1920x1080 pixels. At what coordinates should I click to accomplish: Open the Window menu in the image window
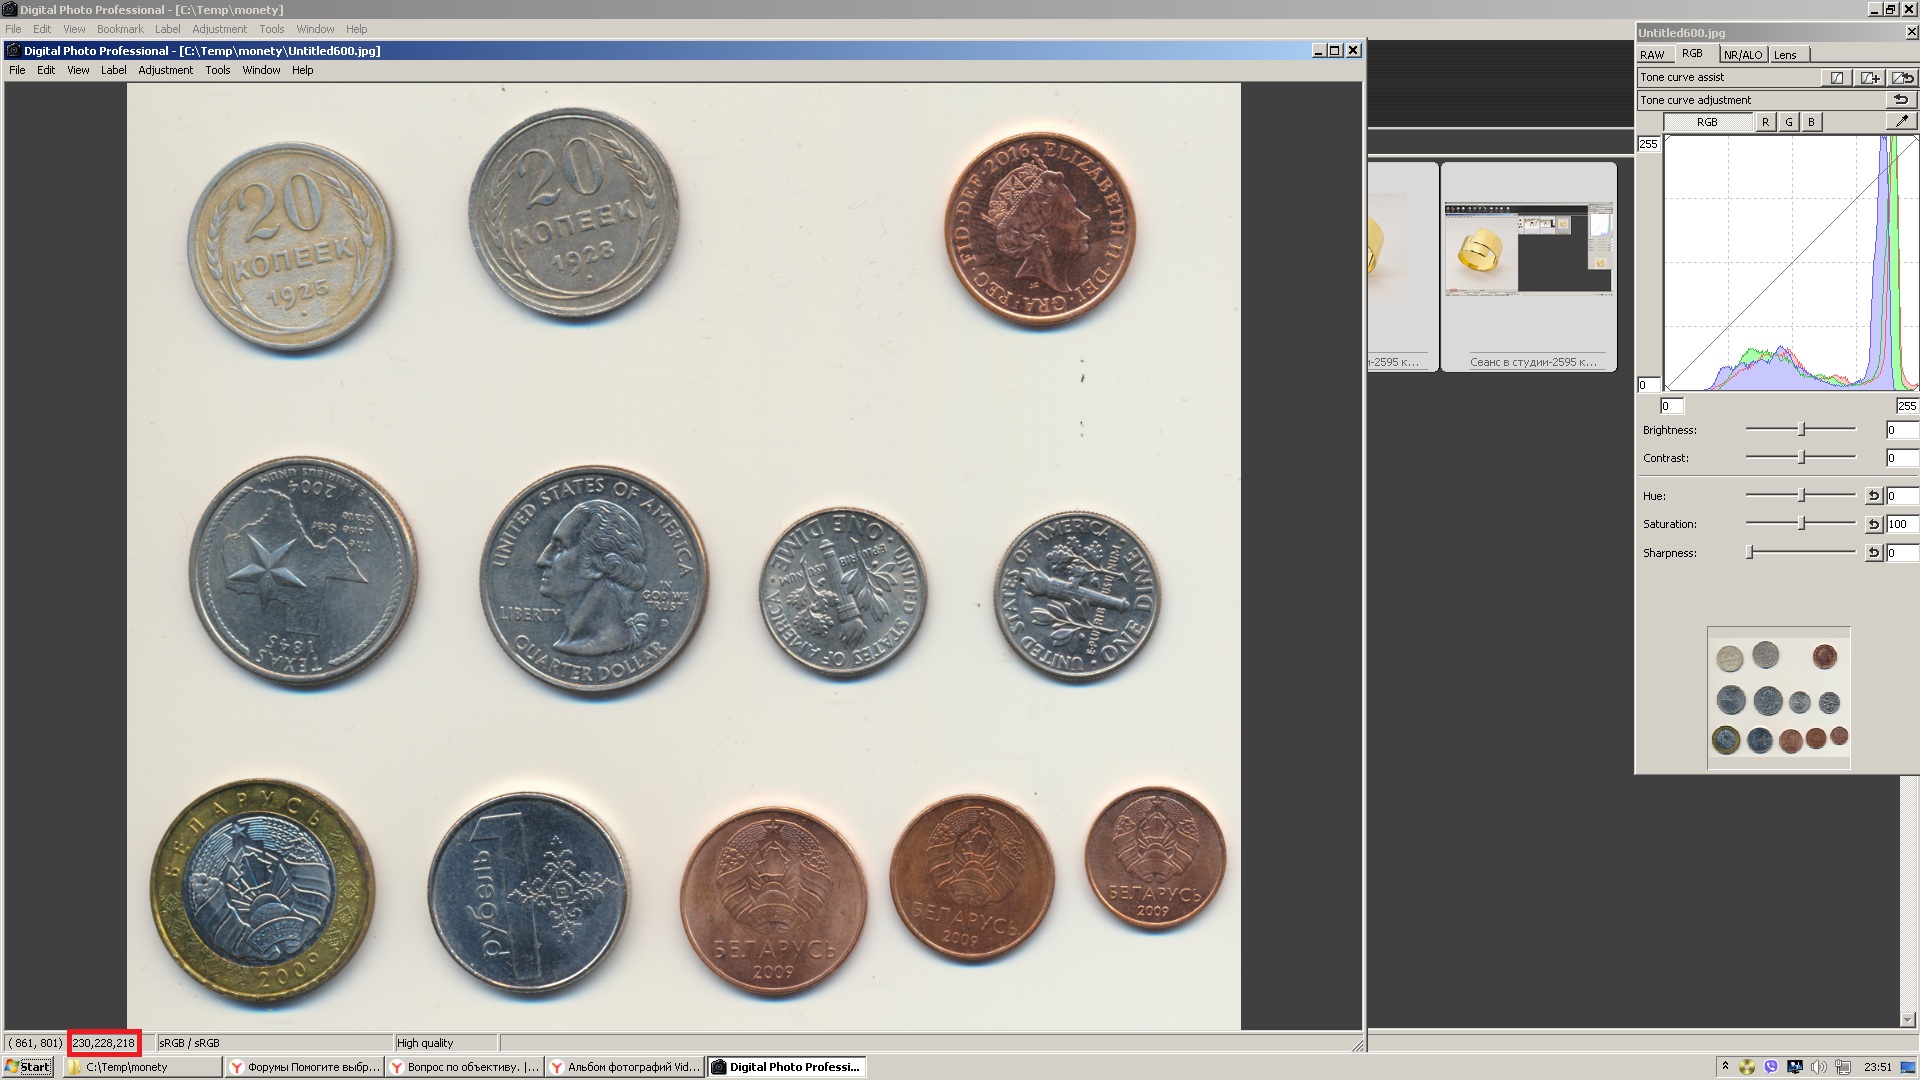[x=261, y=70]
